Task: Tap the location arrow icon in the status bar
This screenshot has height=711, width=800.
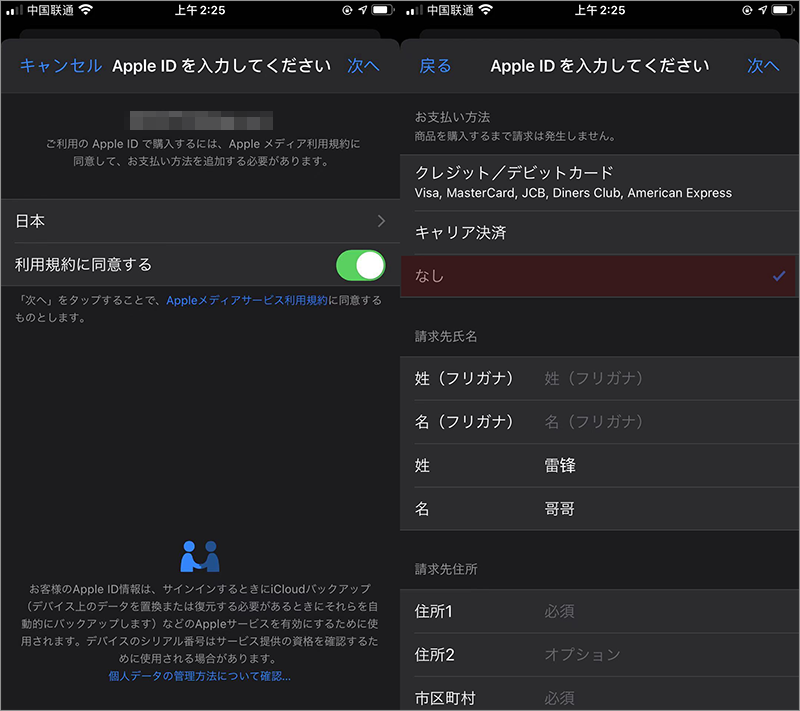Action: [363, 10]
